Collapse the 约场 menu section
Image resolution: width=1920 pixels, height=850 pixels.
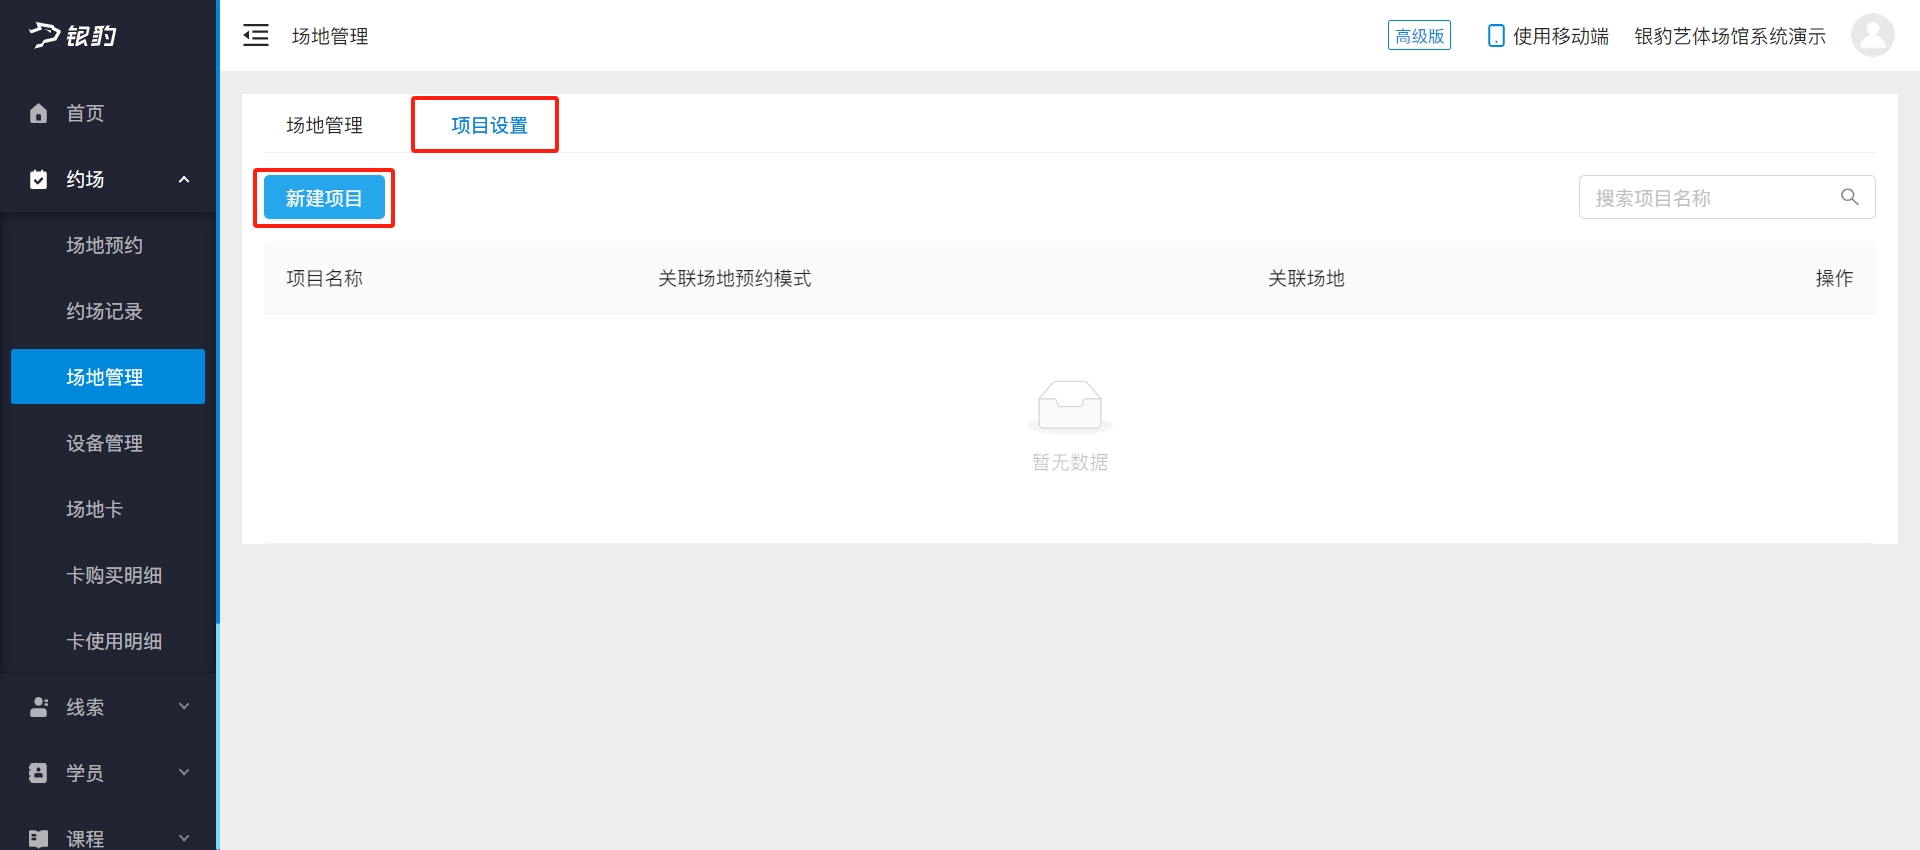click(x=184, y=179)
